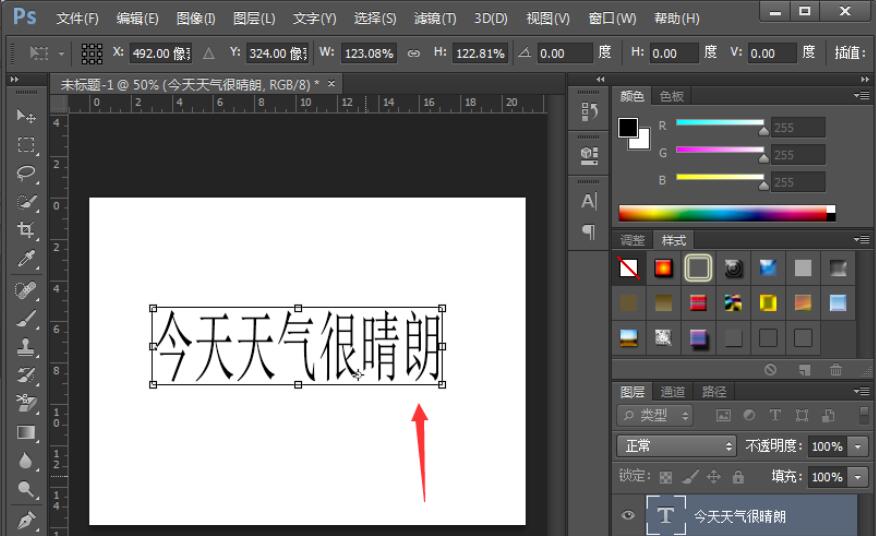This screenshot has width=876, height=536.
Task: Expand the opacity 不透明度 dropdown arrow
Action: (857, 446)
